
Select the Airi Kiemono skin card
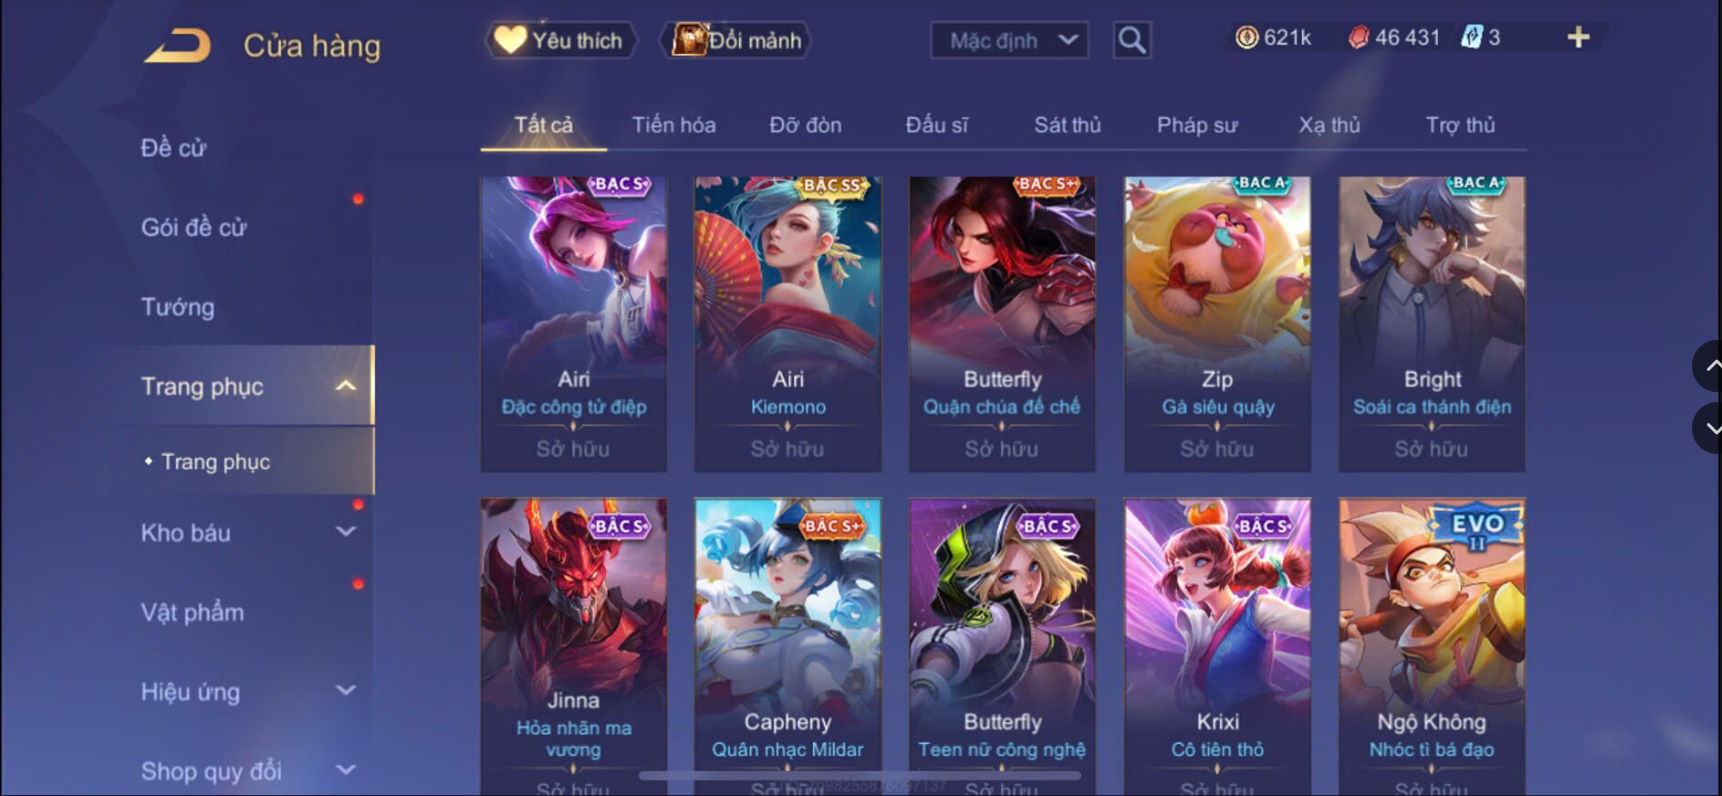point(788,324)
